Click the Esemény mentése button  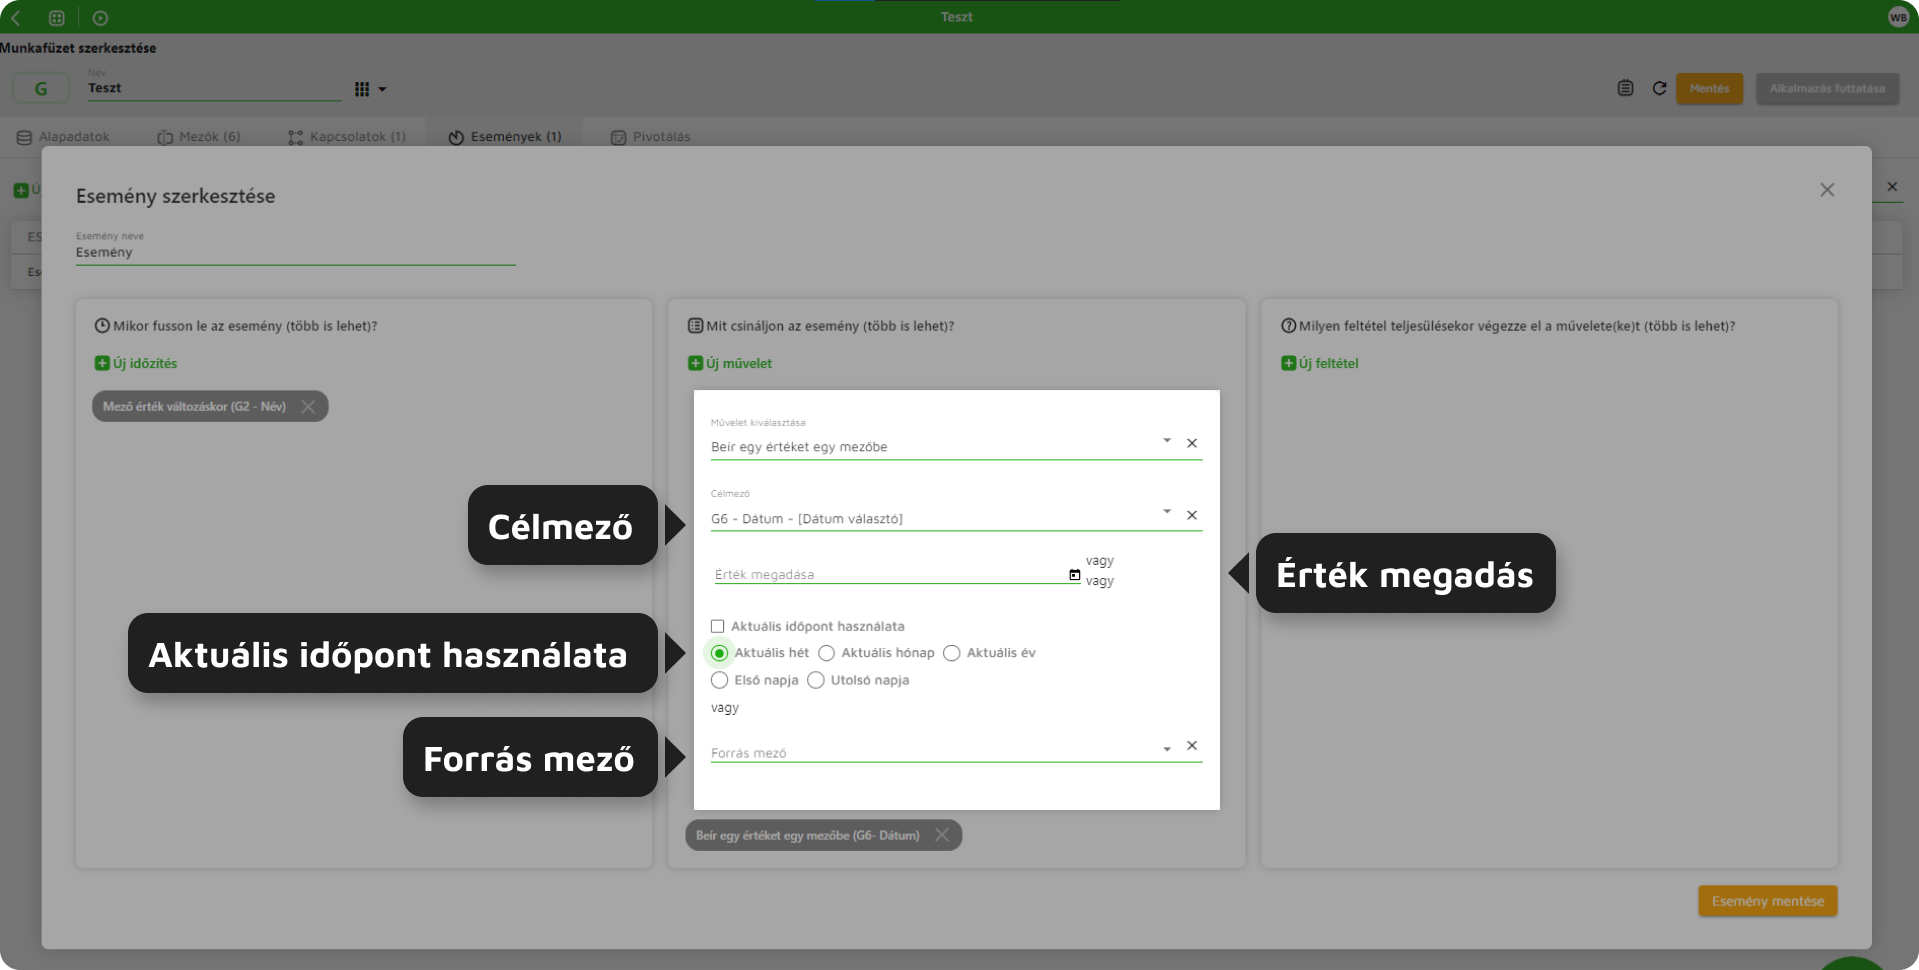click(x=1767, y=901)
